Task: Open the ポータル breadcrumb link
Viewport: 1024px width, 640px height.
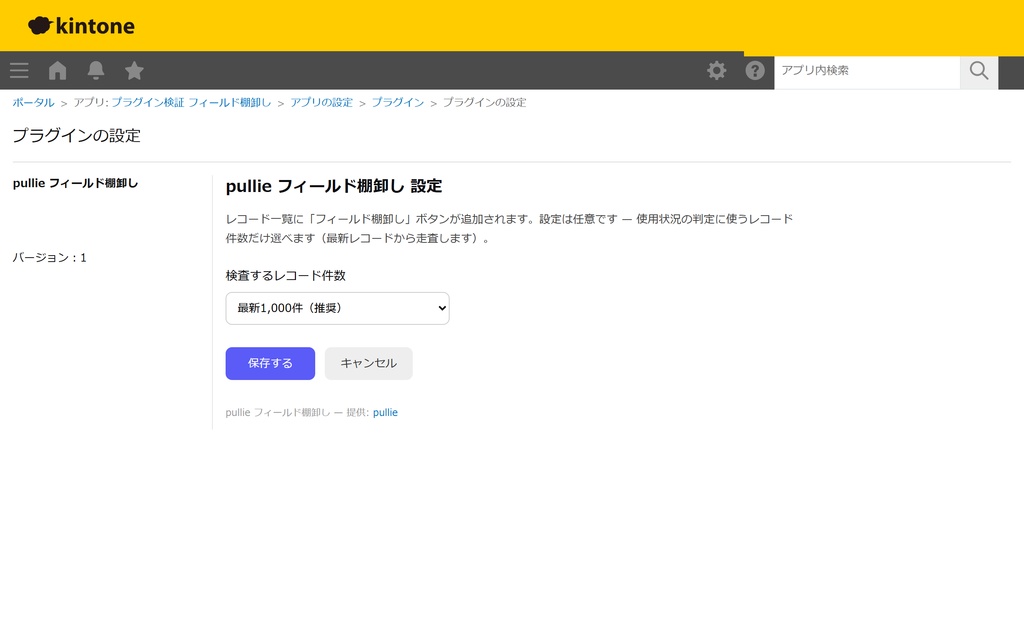Action: point(33,103)
